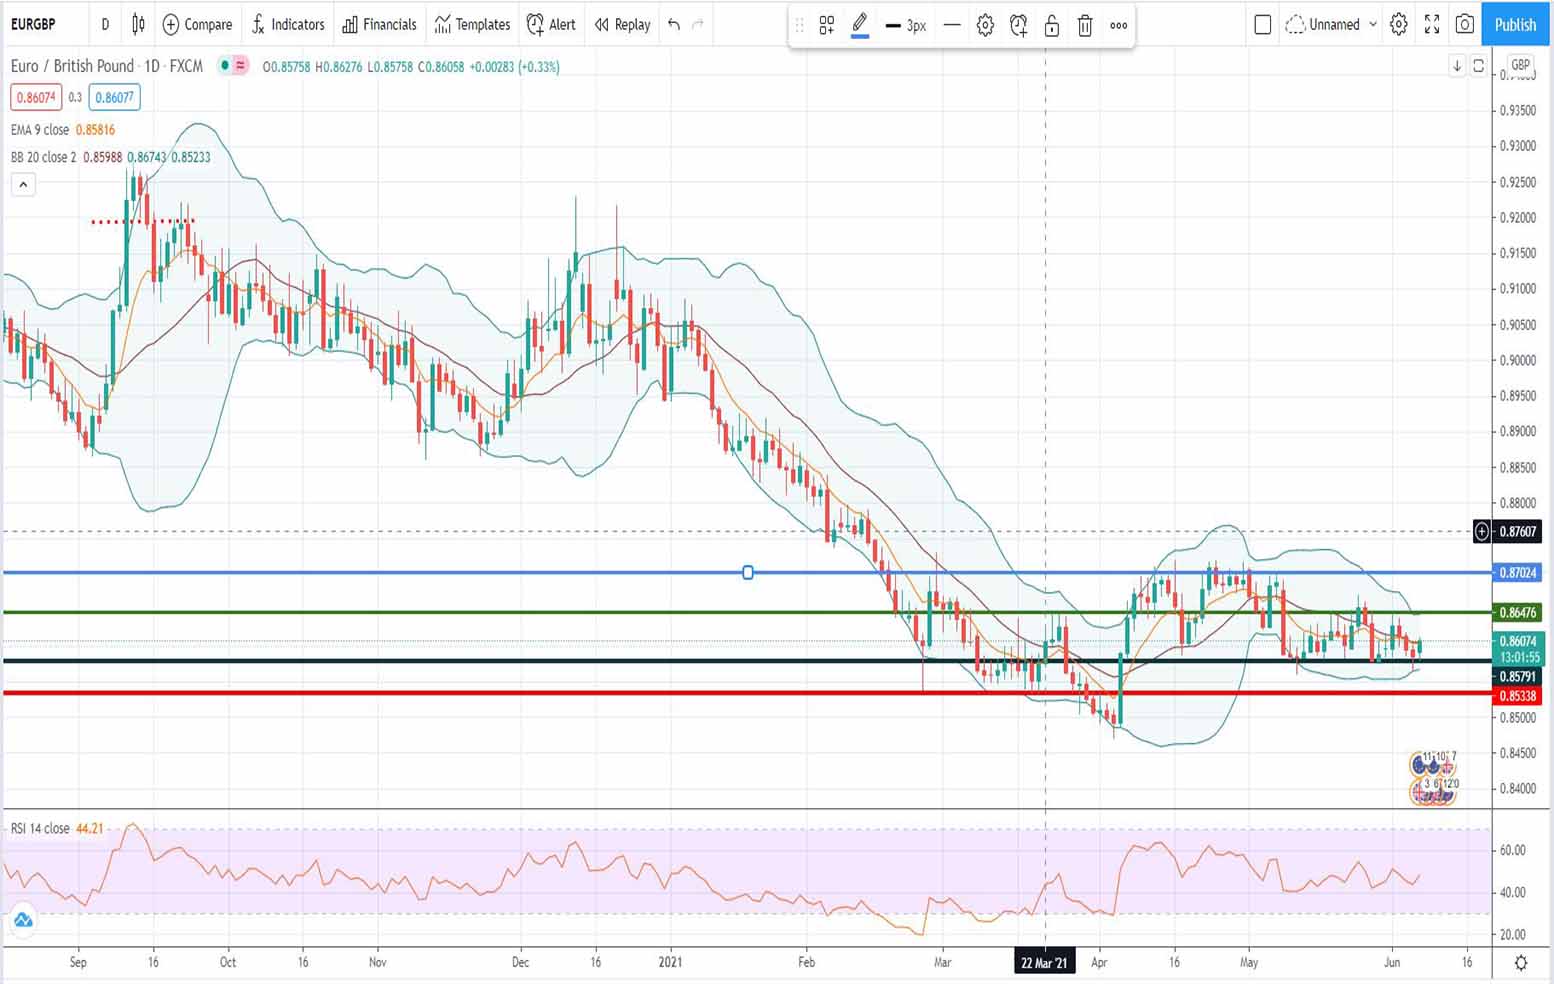
Task: Delete the selected drawing with trash icon
Action: (x=1085, y=26)
